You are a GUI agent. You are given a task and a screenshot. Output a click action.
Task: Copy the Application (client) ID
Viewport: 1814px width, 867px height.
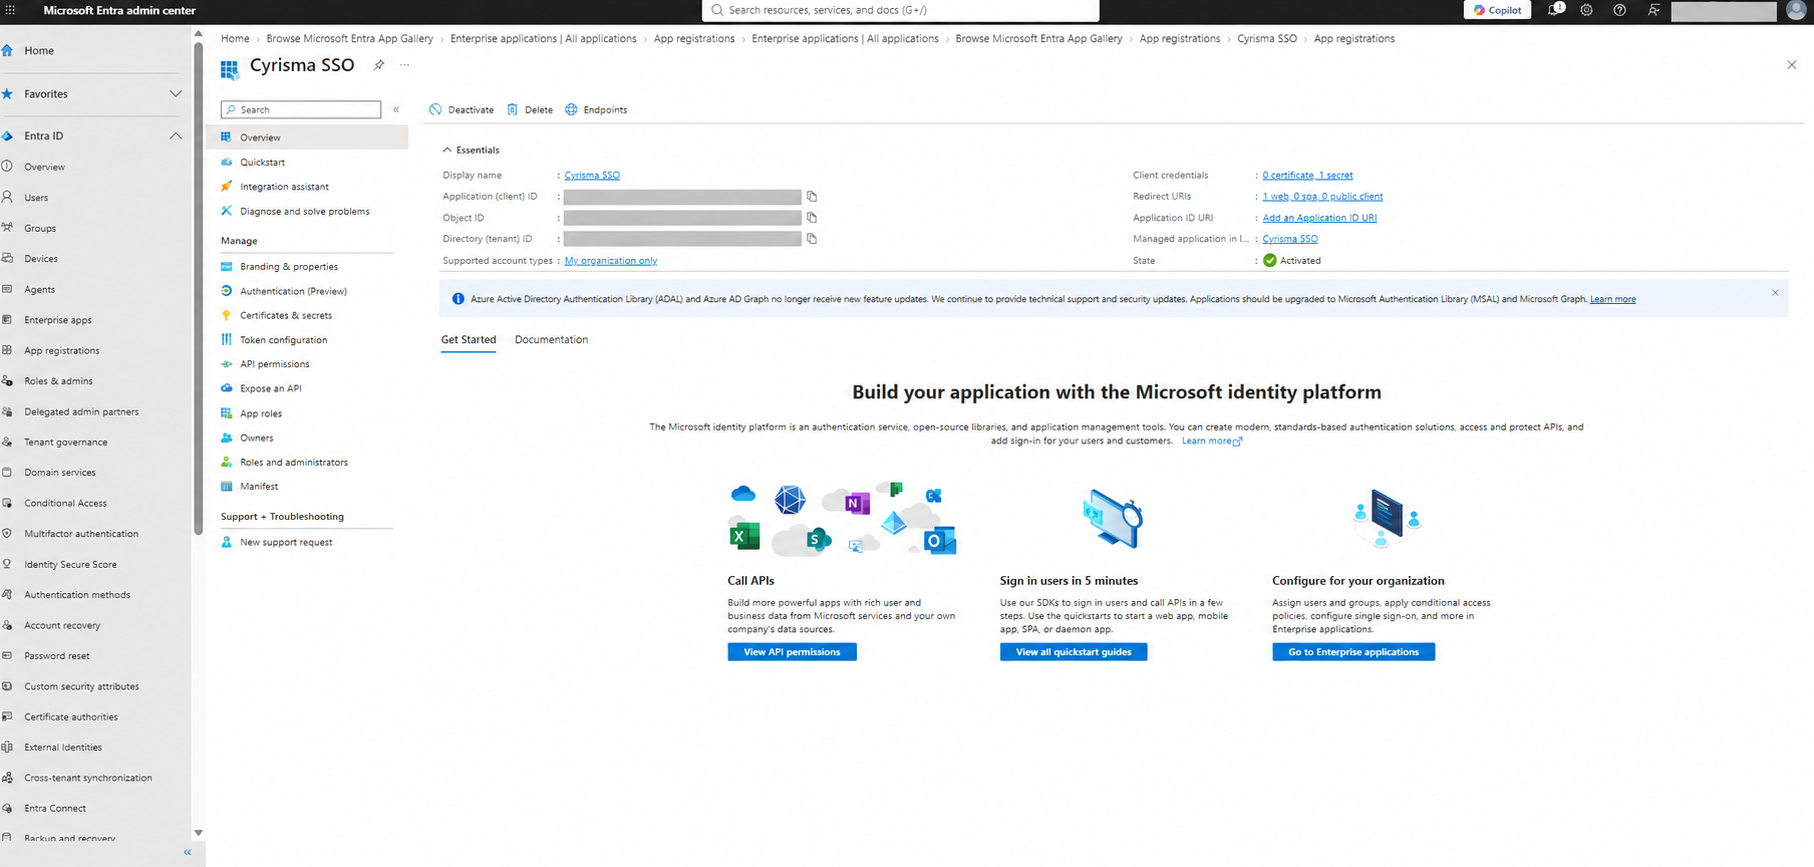[x=812, y=197]
